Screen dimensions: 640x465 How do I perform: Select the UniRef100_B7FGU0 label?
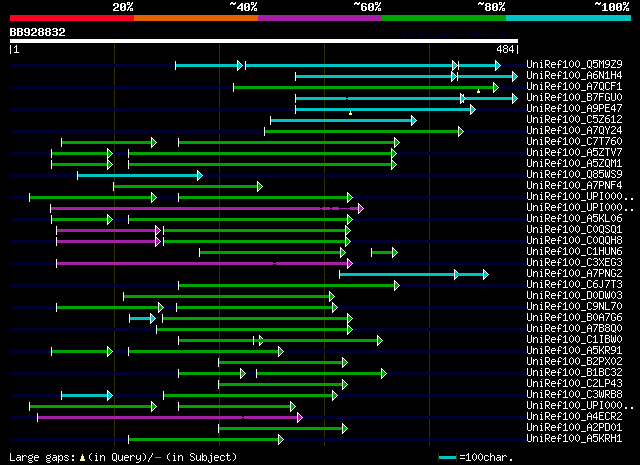[x=574, y=97]
